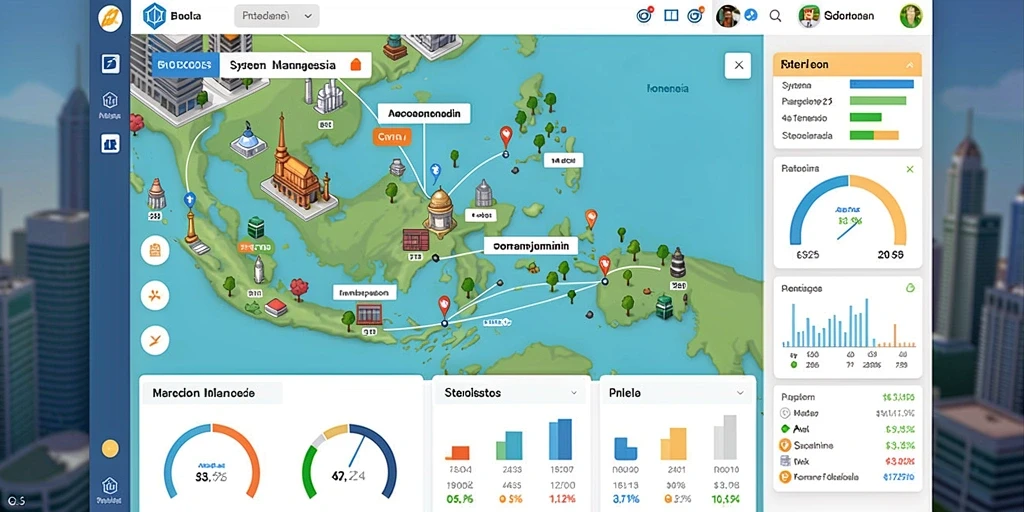Image resolution: width=1024 pixels, height=512 pixels.
Task: Click the yellow dot indicator in the sidebar
Action: 110,448
